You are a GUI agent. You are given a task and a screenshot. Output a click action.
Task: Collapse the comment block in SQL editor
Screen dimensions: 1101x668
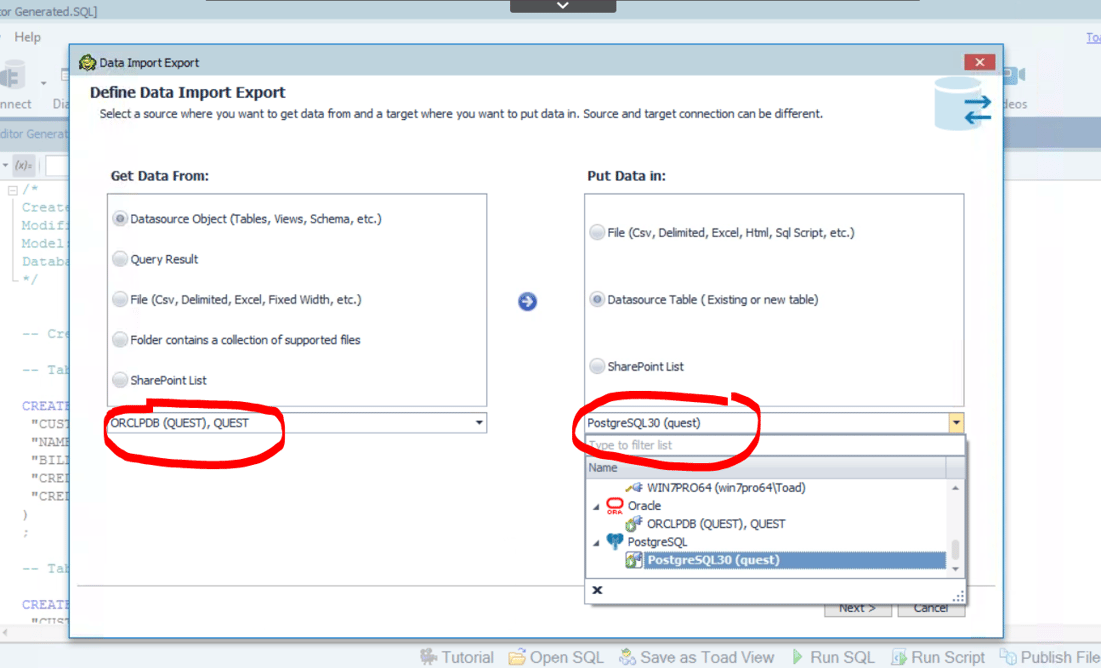(13, 190)
